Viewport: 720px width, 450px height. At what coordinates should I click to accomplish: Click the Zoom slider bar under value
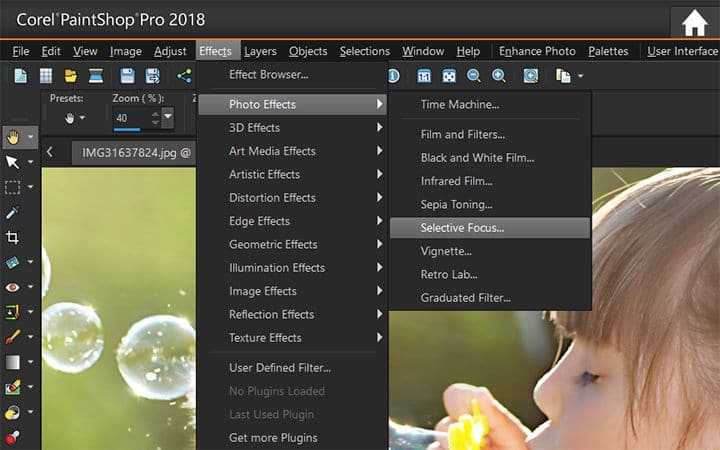[x=127, y=129]
